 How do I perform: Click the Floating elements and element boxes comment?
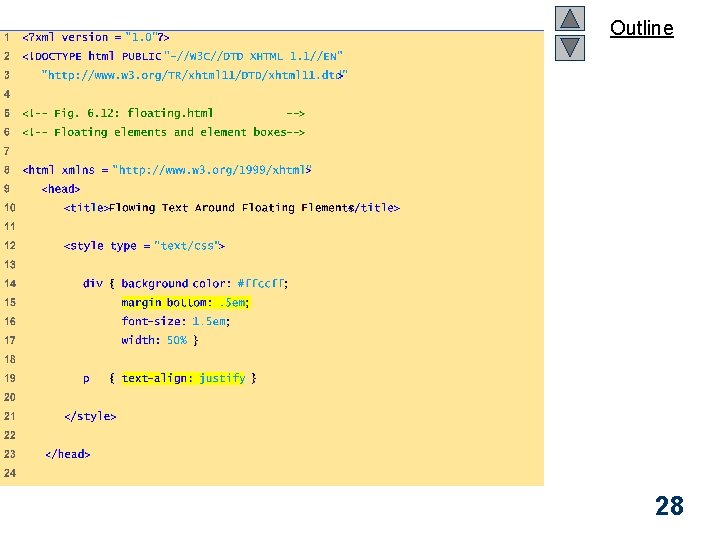(163, 132)
